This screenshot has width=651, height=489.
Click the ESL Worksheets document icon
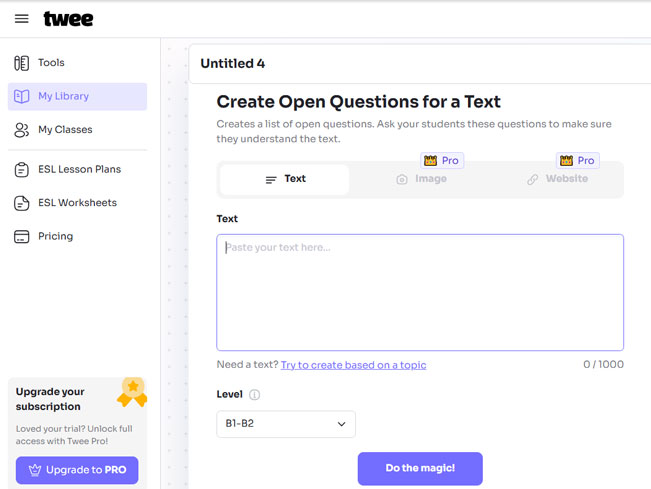(x=22, y=203)
